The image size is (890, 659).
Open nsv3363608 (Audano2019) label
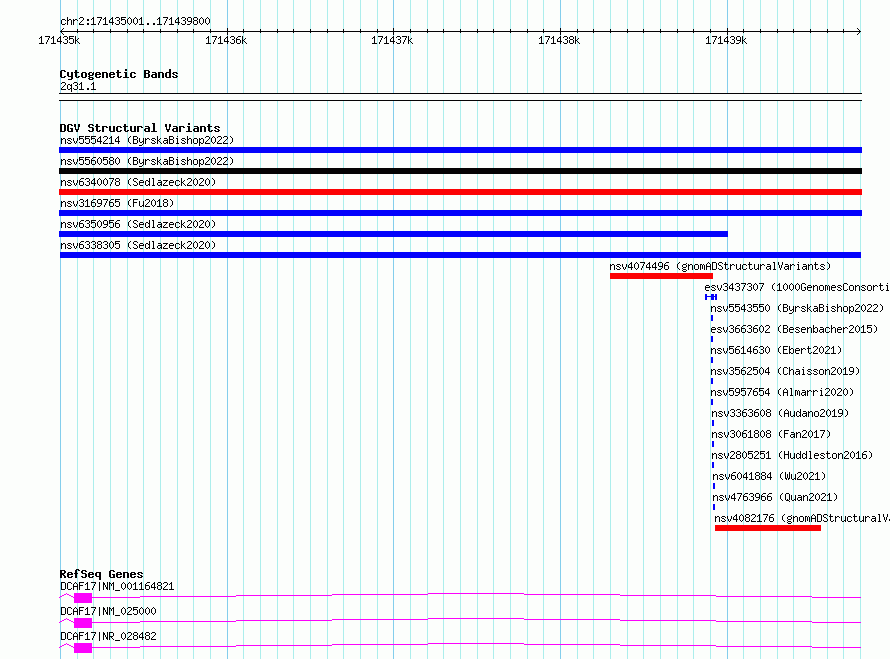780,413
